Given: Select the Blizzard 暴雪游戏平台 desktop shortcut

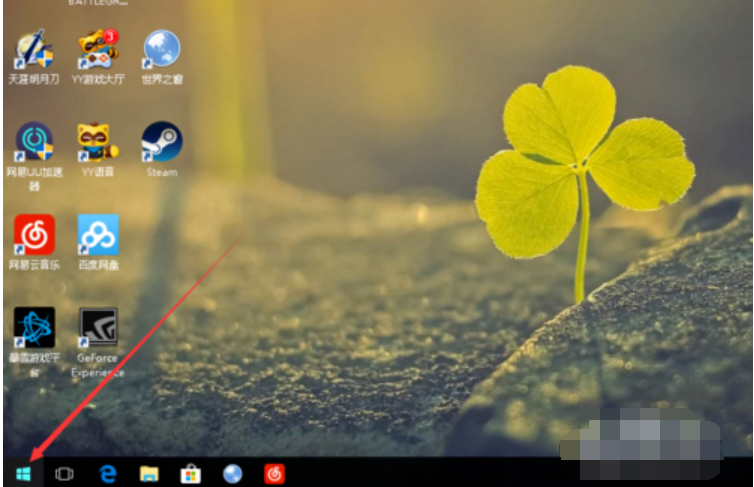Looking at the screenshot, I should pos(34,329).
